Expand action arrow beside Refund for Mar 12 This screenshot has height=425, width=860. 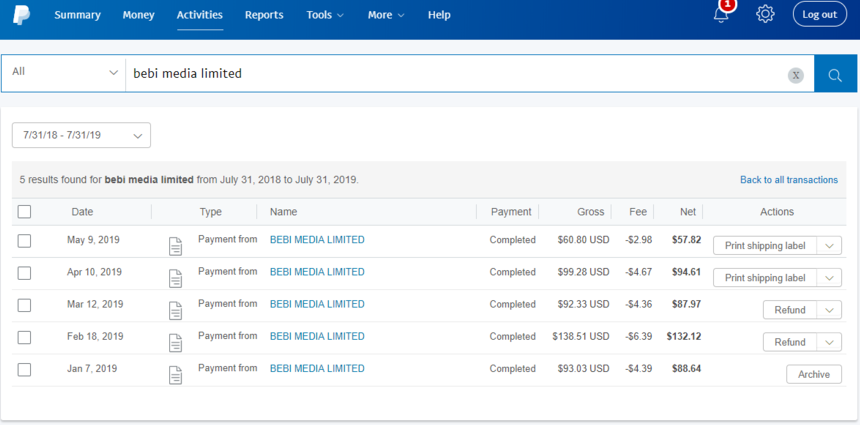coord(829,310)
